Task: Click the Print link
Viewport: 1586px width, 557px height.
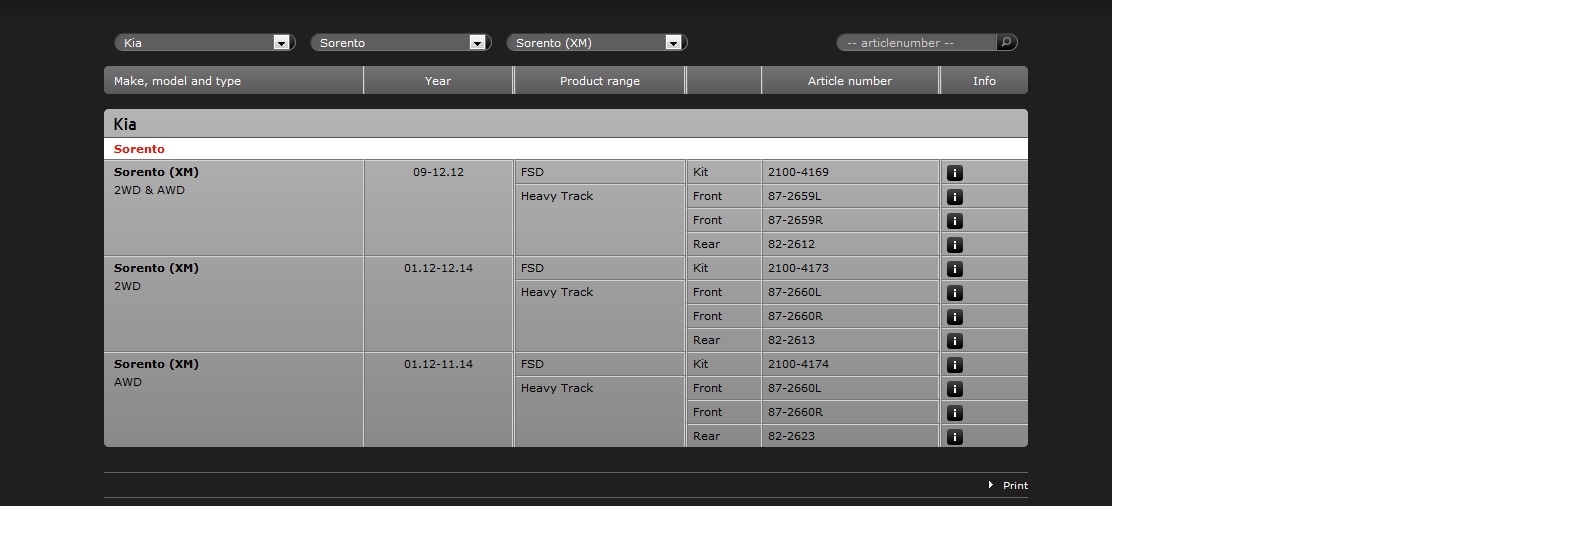Action: 1014,485
